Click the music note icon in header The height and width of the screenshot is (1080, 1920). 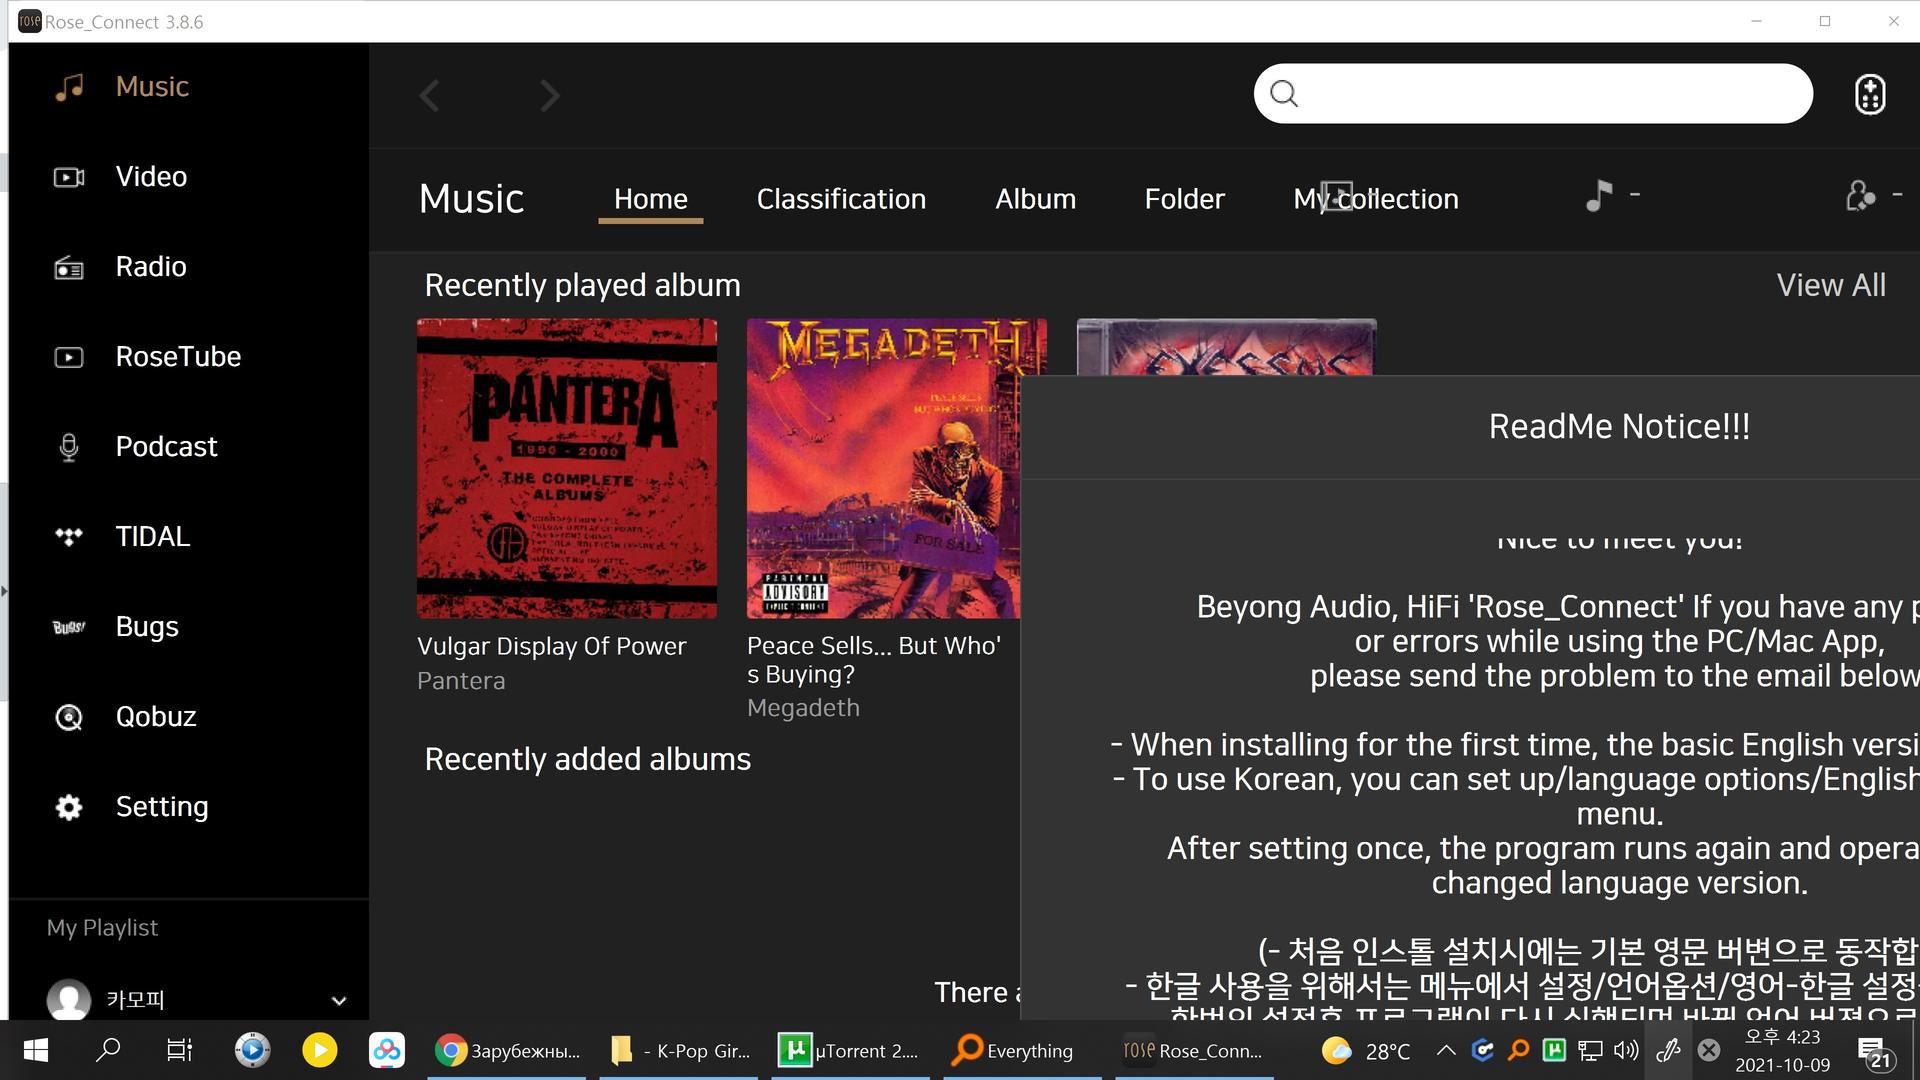point(1599,195)
